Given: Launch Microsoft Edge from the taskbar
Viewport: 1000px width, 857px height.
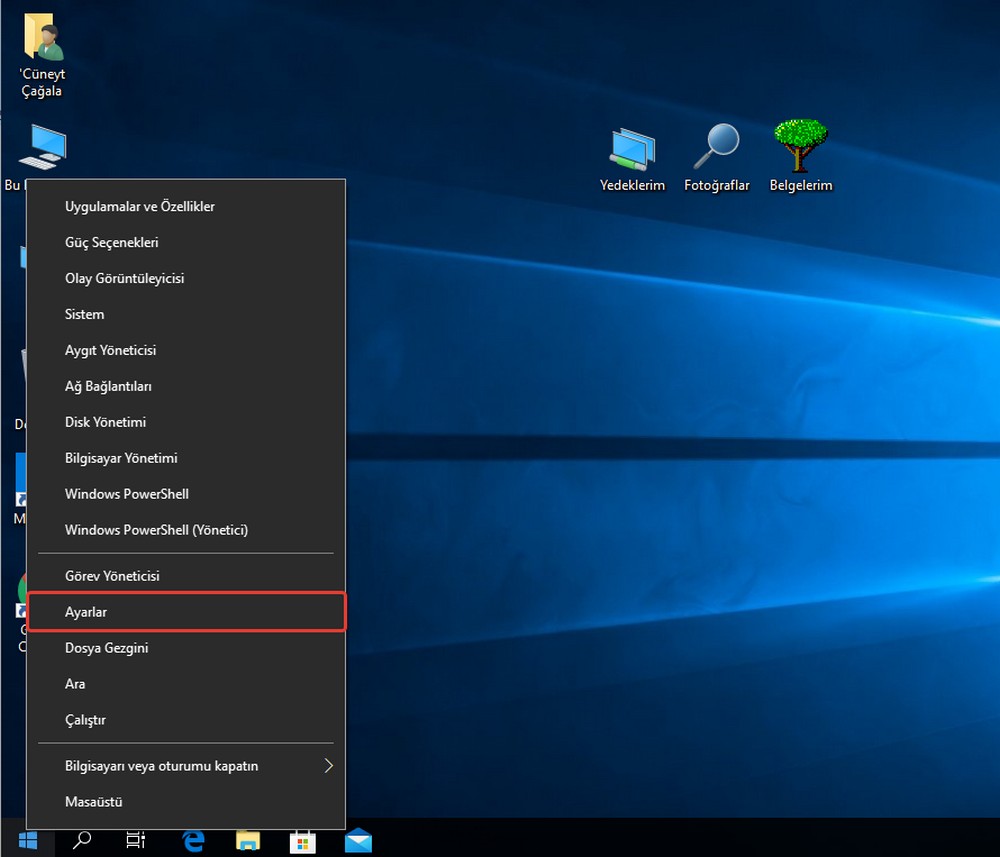Looking at the screenshot, I should pos(194,839).
